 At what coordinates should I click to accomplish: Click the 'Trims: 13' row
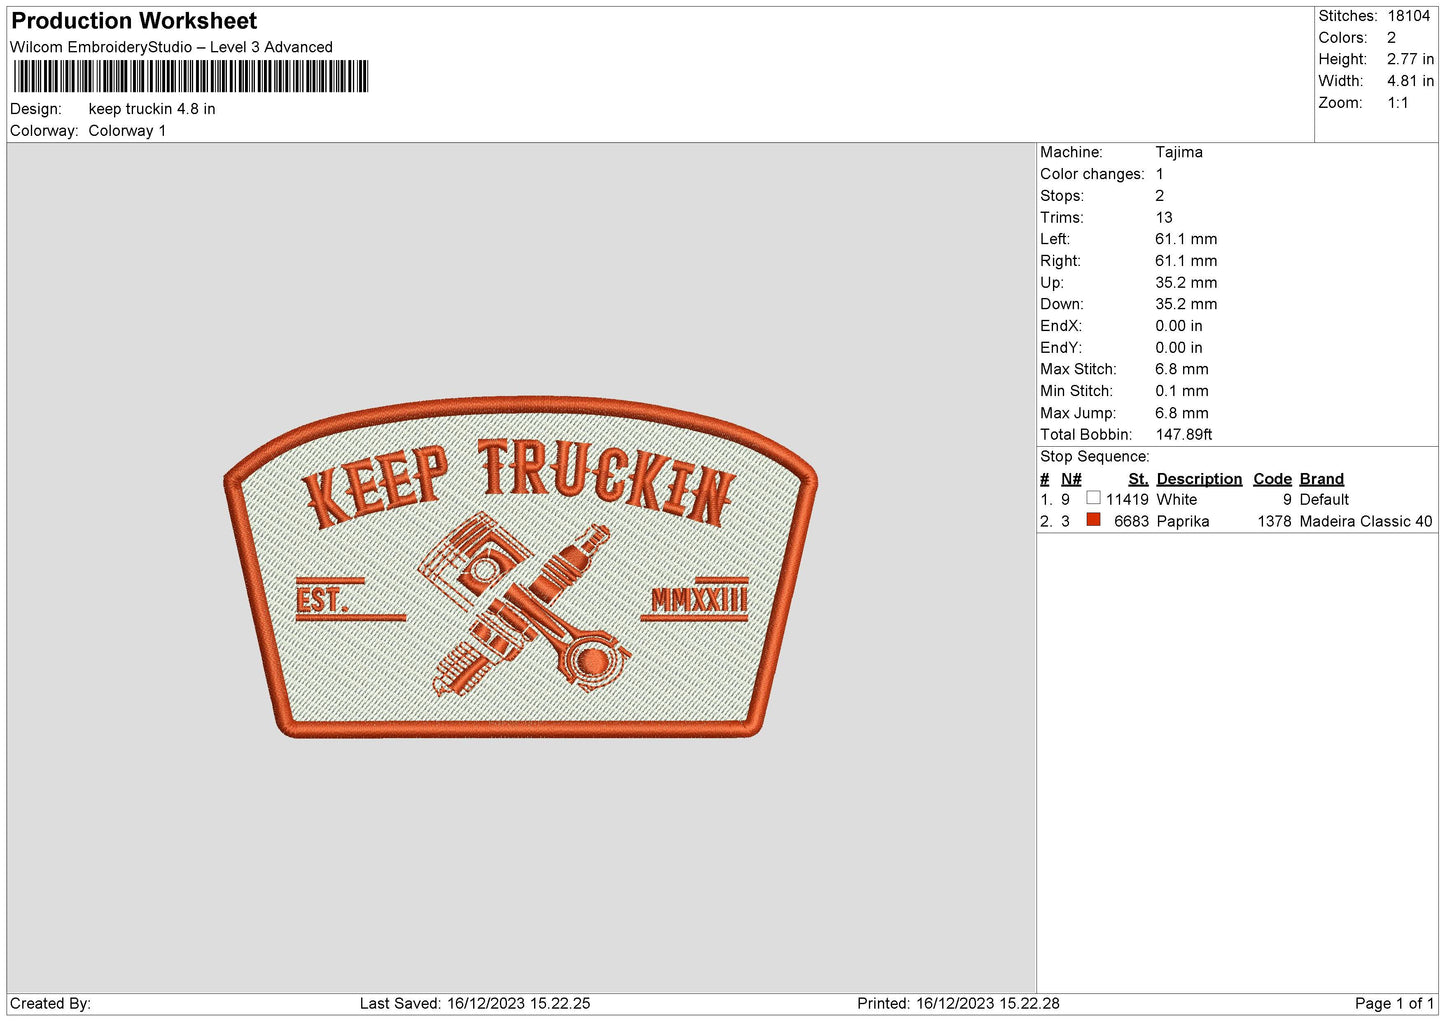[1106, 217]
